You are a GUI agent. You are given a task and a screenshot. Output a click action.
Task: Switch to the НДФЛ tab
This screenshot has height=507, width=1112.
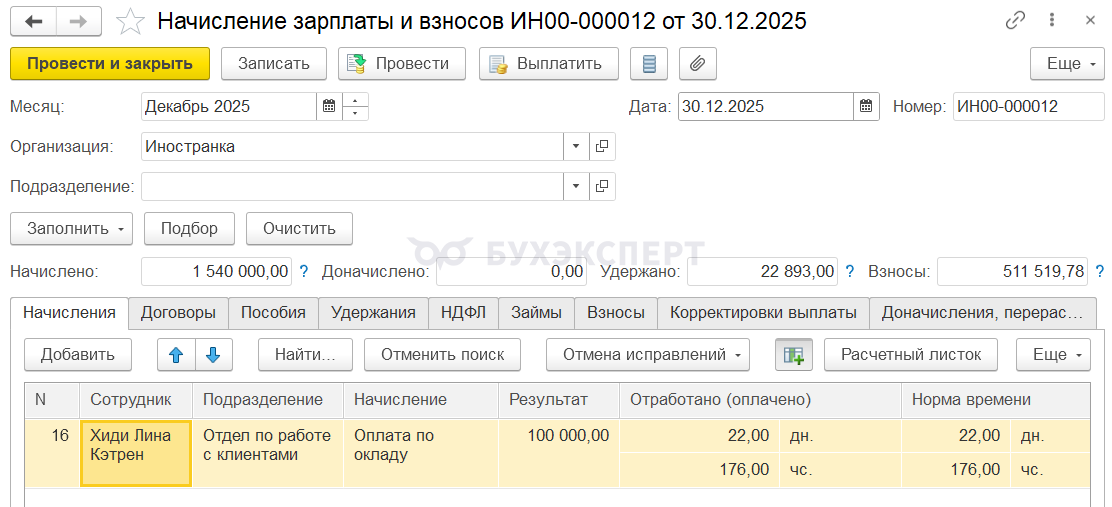click(463, 313)
